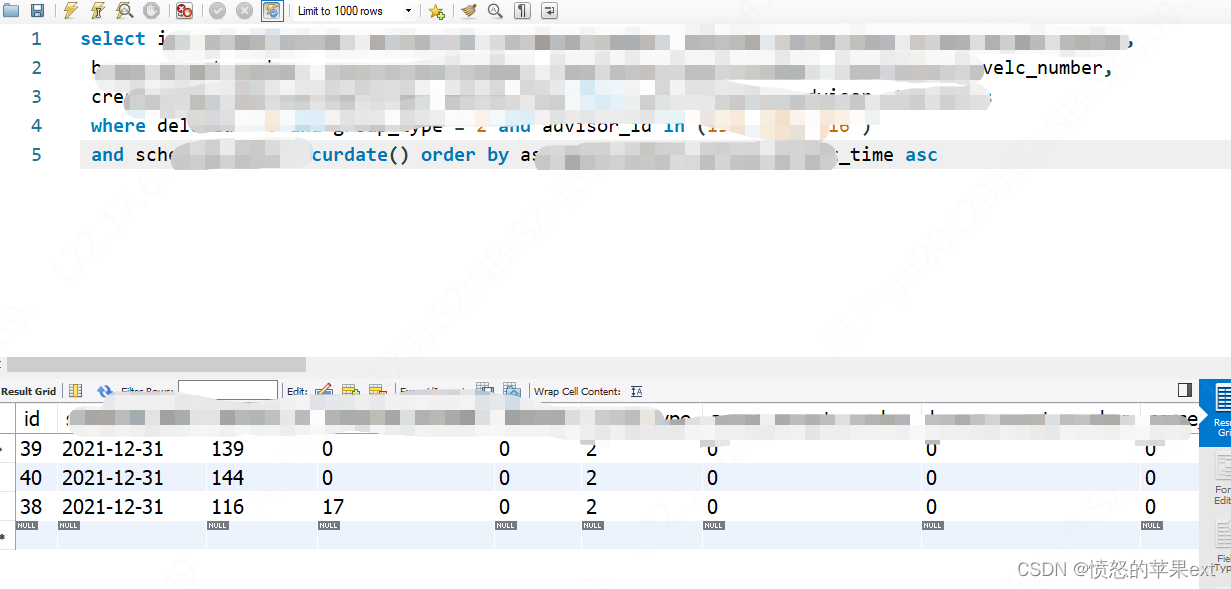This screenshot has height=589, width=1231.
Task: Run Explain plan for current statement
Action: coord(125,11)
